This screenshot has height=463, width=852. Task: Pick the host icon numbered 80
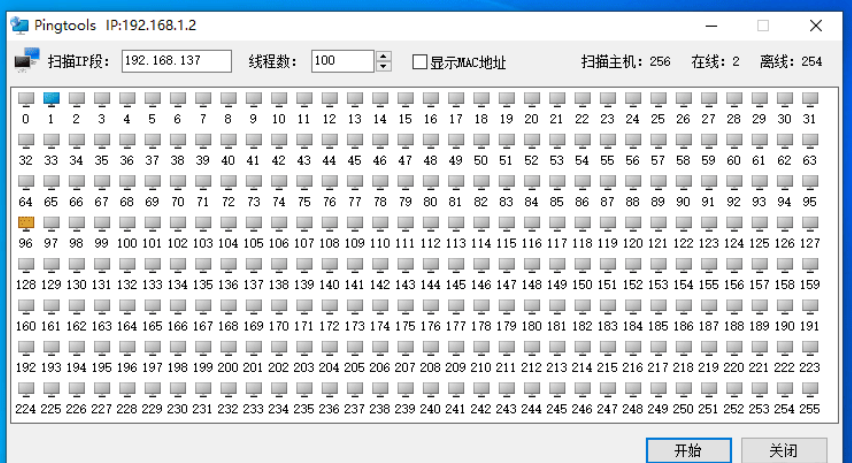click(430, 182)
